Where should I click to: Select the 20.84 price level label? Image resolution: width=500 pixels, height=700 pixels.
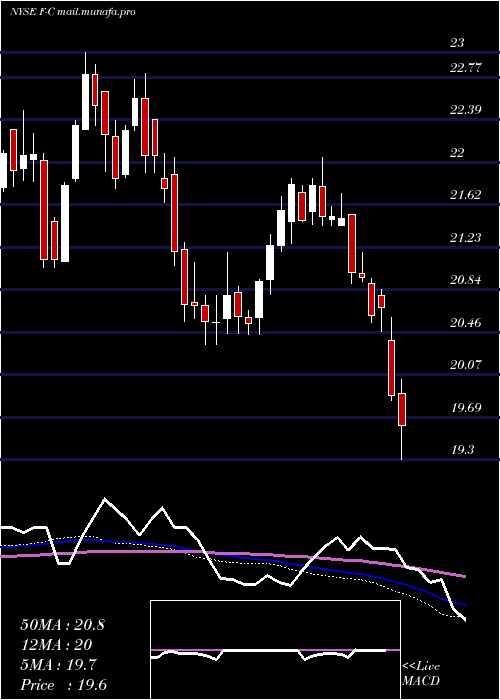point(466,280)
